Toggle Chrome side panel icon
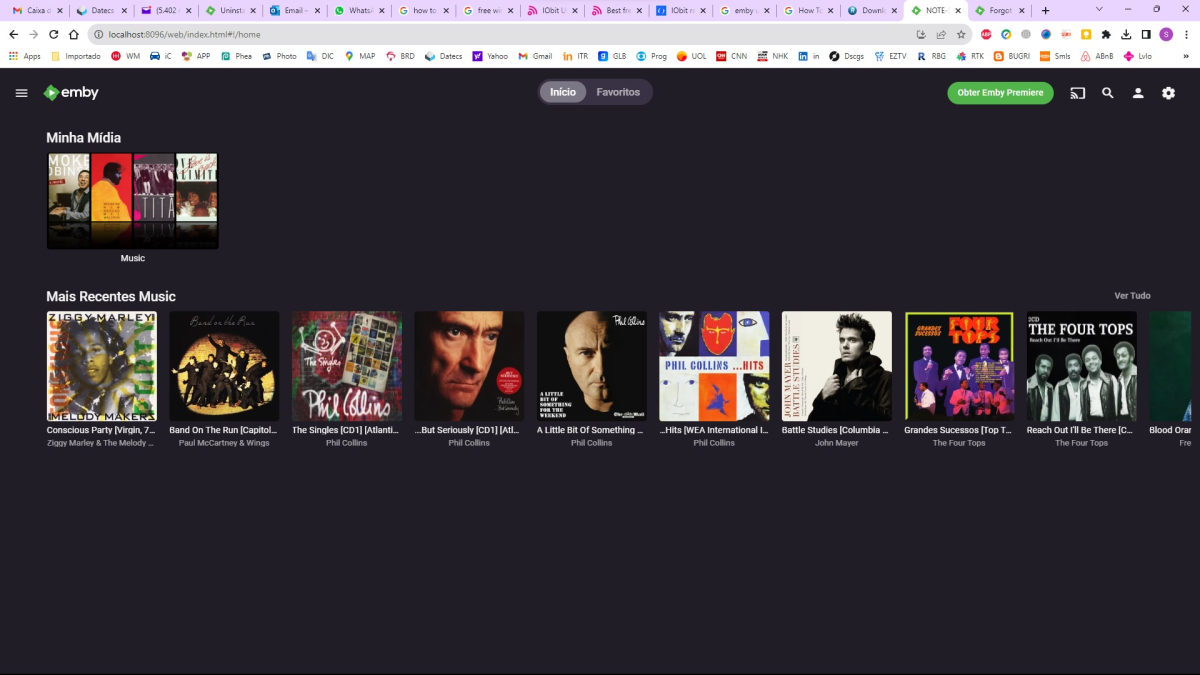 click(1146, 34)
